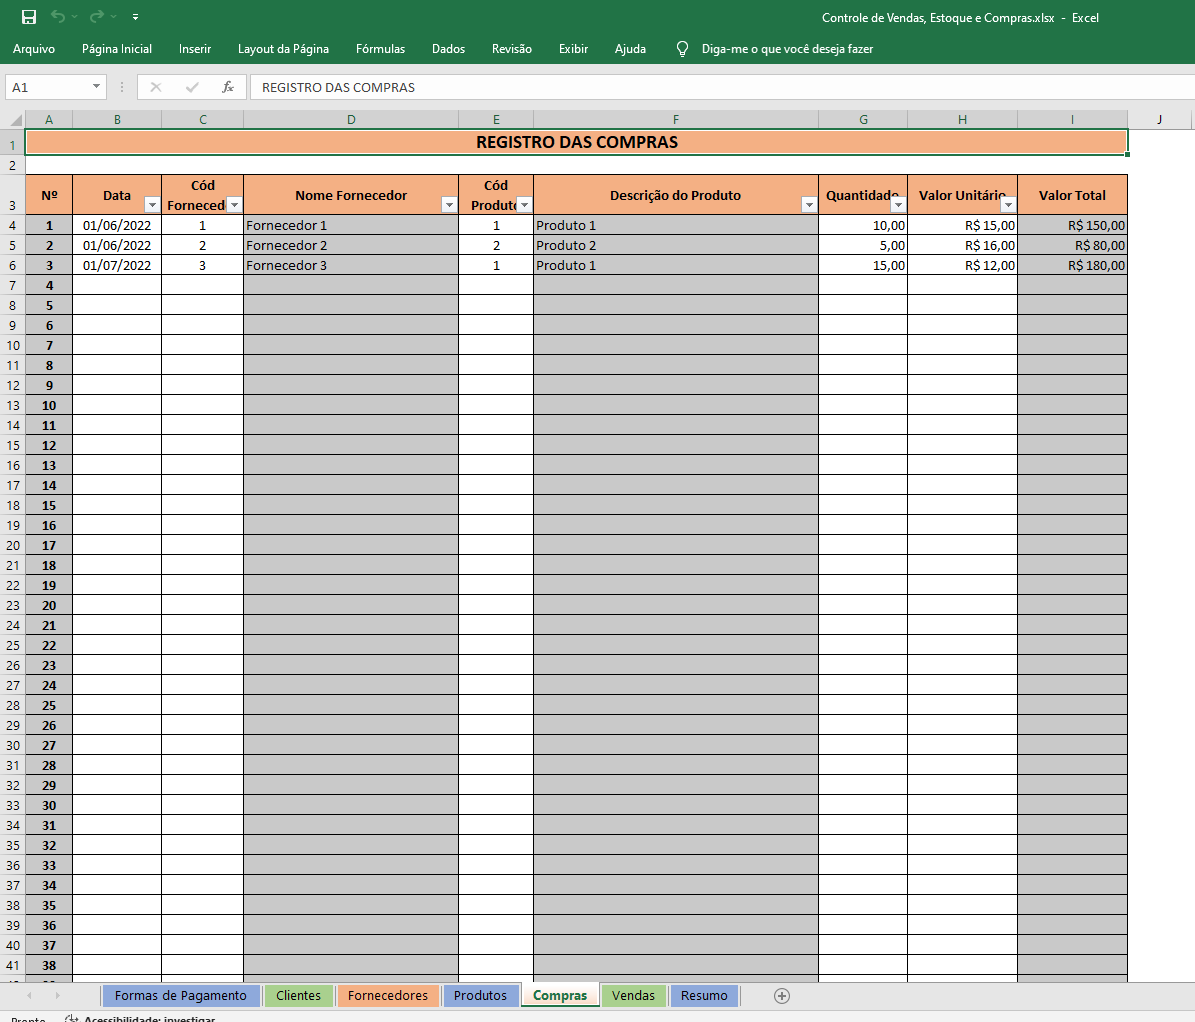Click the Undo arrow icon
Image resolution: width=1195 pixels, height=1022 pixels.
click(58, 17)
